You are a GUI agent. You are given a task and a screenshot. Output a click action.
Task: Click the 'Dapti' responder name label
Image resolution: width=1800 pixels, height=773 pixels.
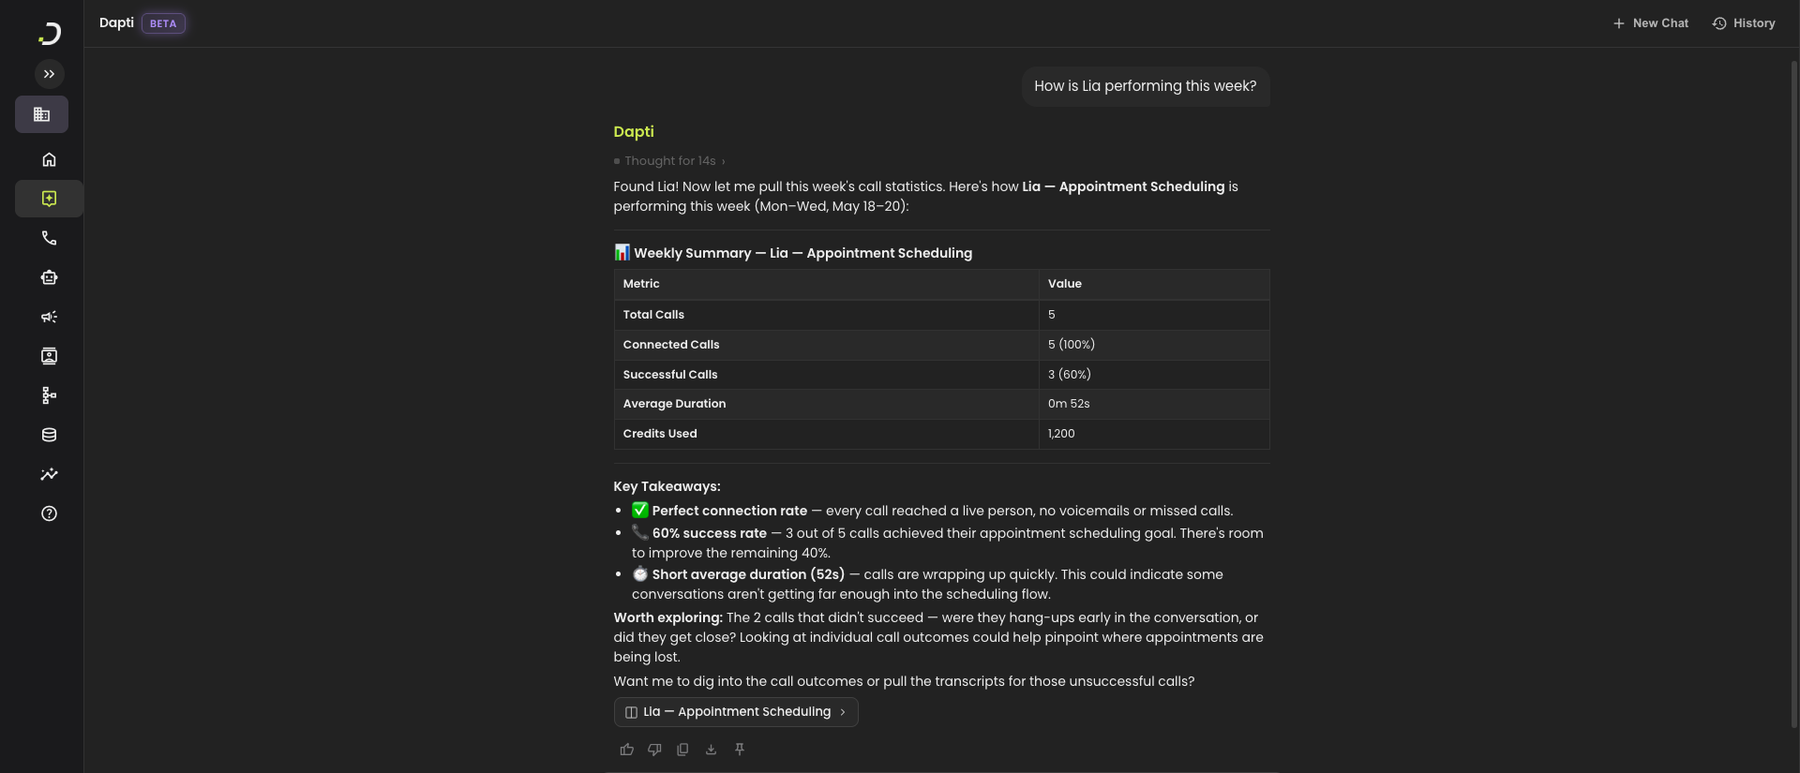point(634,132)
